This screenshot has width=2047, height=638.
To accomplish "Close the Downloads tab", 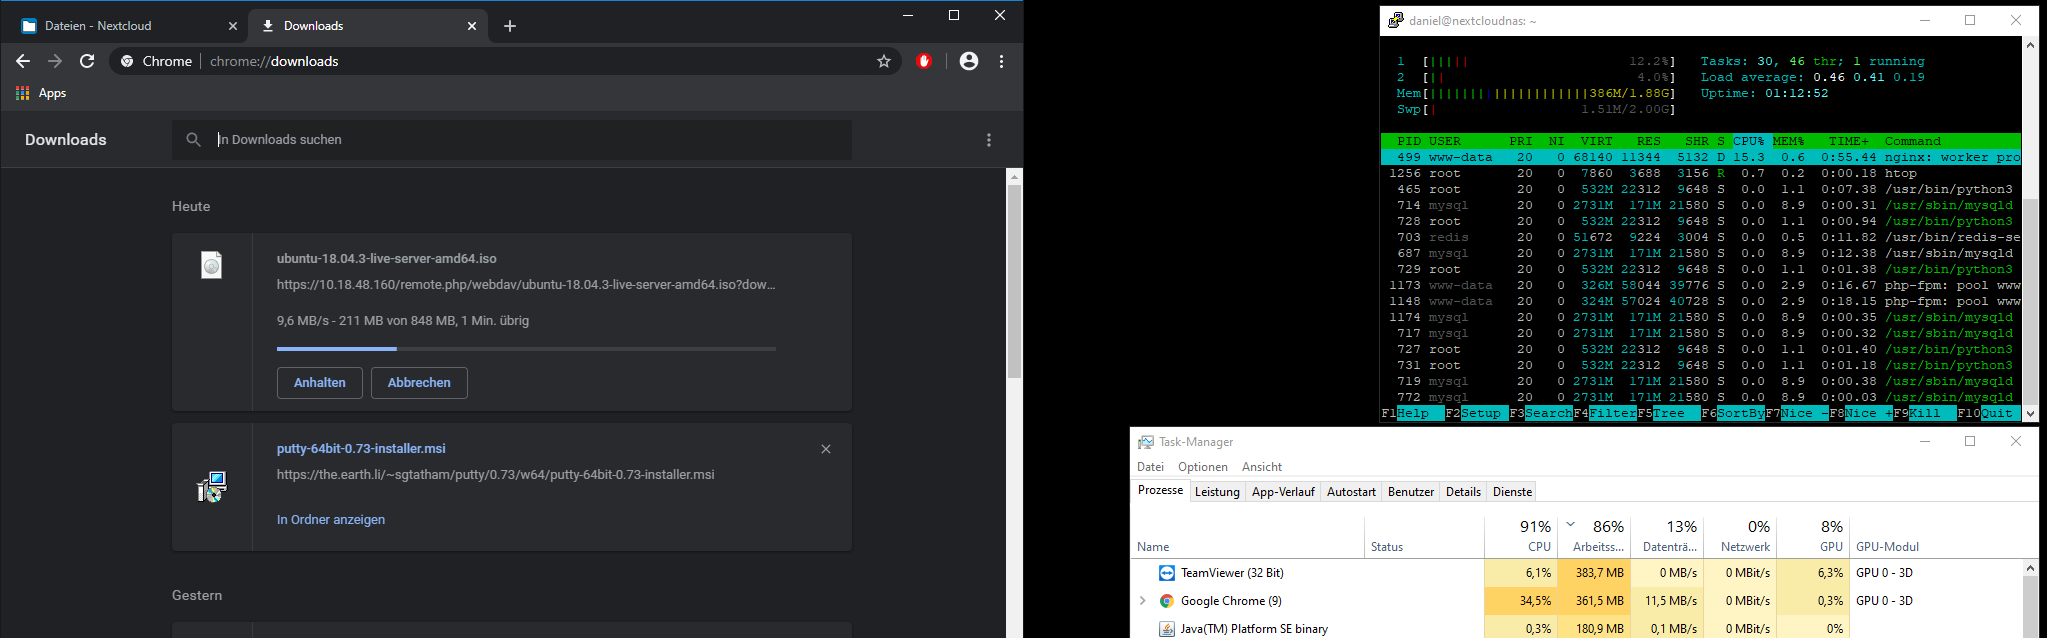I will tap(472, 26).
